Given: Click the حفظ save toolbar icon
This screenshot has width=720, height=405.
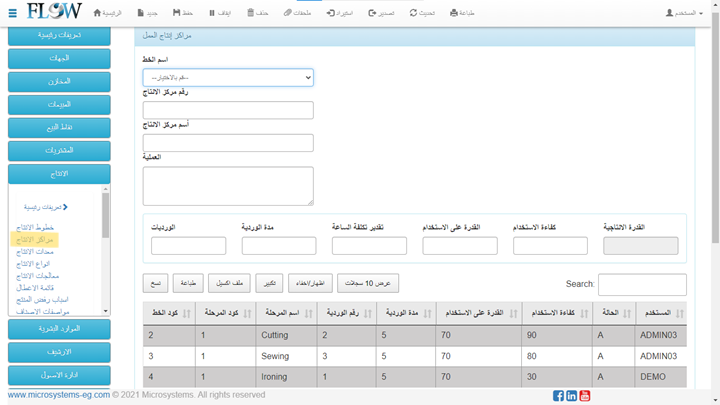Looking at the screenshot, I should [x=182, y=13].
